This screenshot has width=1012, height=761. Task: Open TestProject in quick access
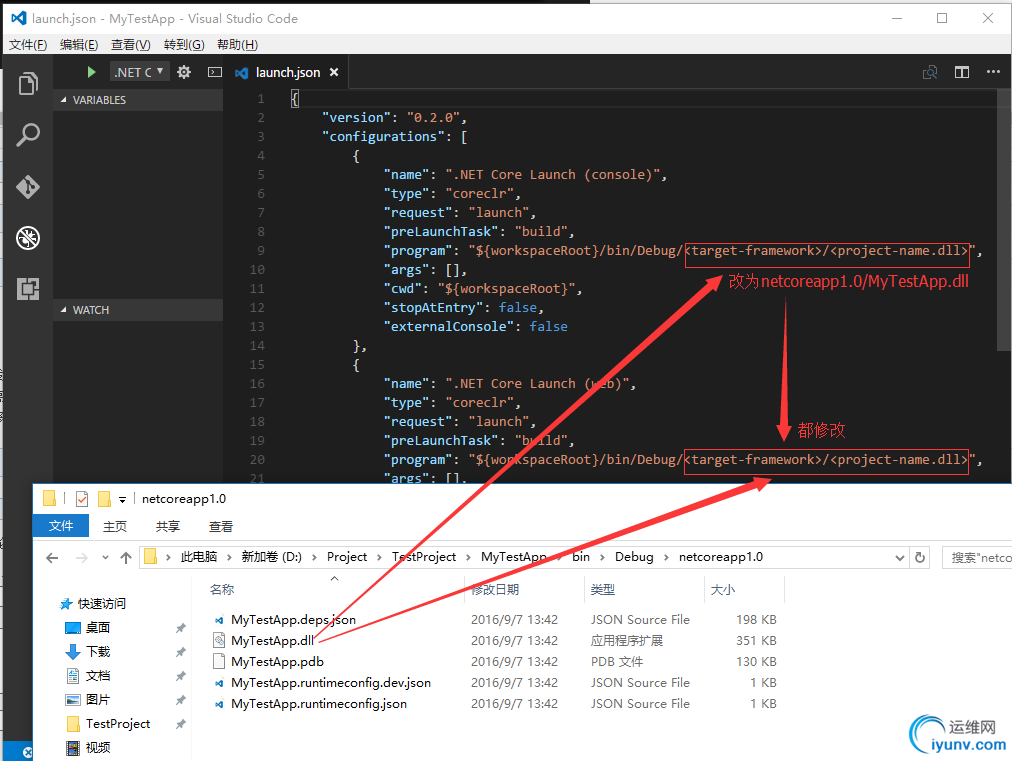click(x=117, y=724)
